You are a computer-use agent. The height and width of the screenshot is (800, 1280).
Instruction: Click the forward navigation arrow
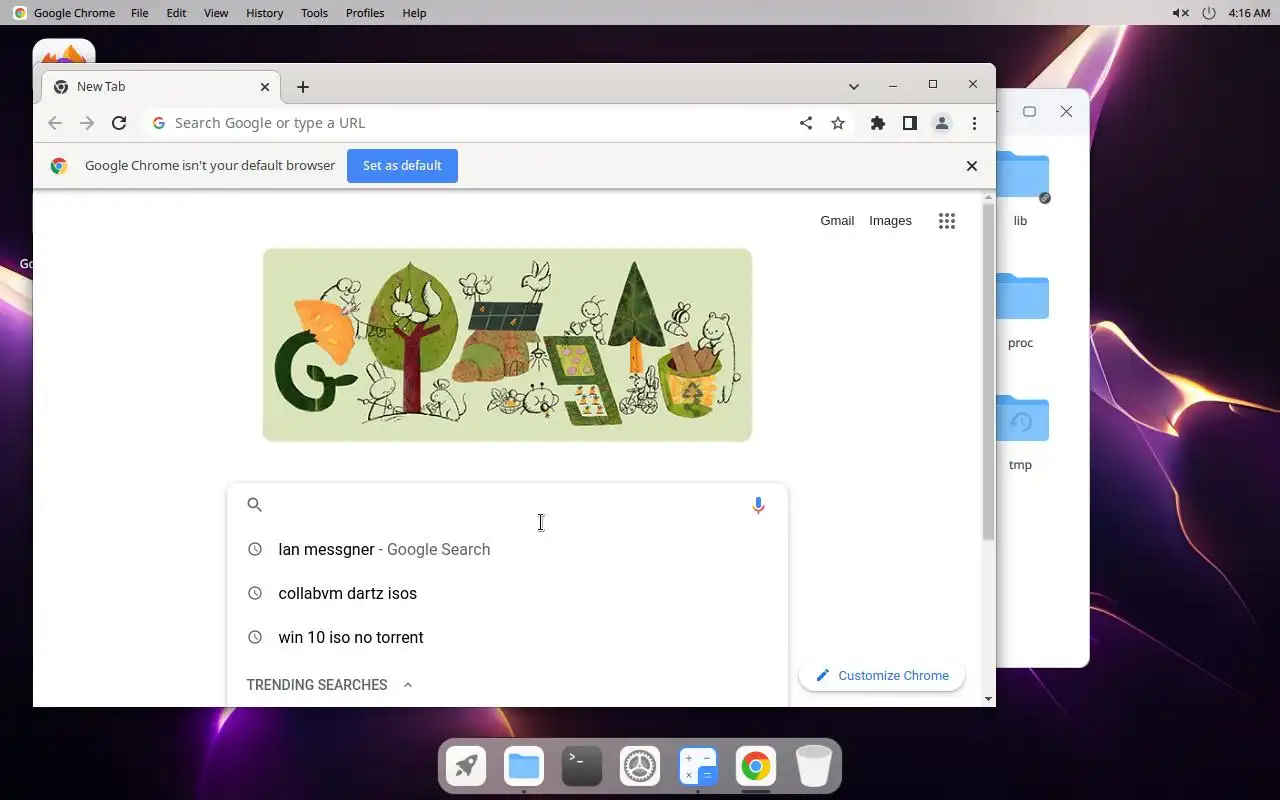(x=87, y=123)
